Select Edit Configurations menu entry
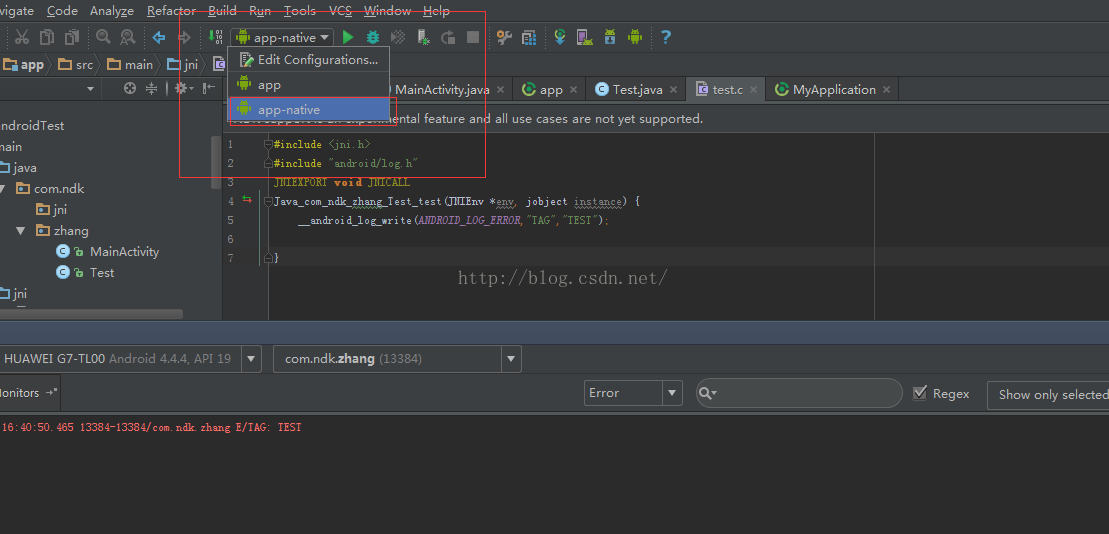 click(x=317, y=60)
